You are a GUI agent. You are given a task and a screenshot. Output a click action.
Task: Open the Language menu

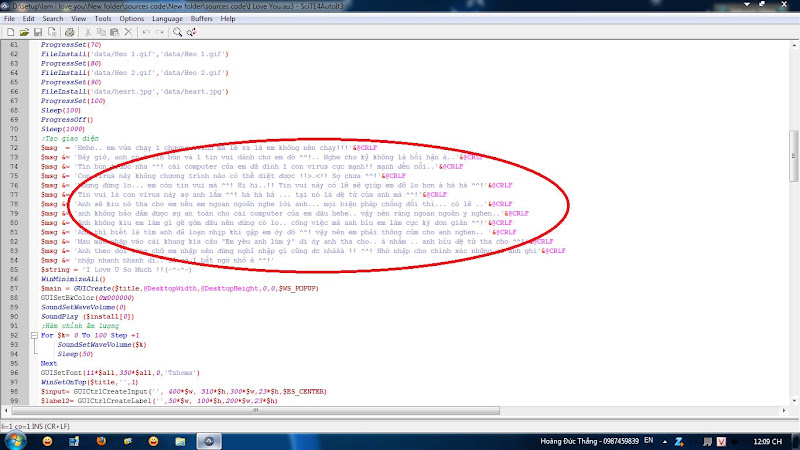click(167, 18)
